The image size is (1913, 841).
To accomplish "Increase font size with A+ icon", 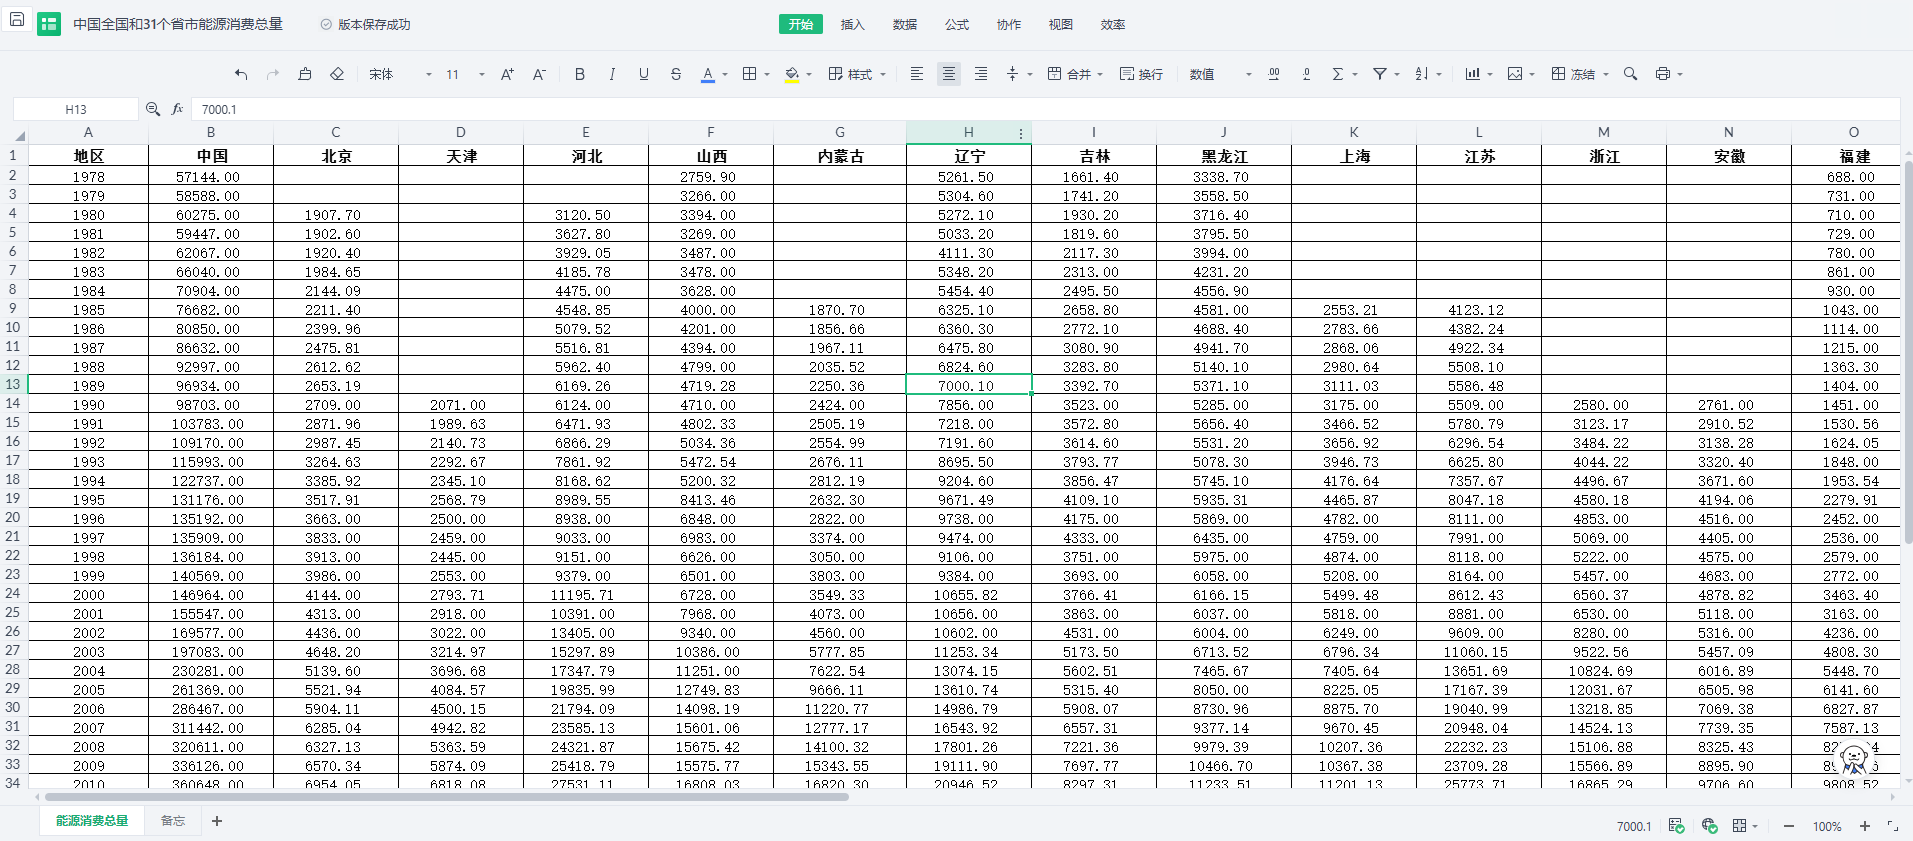I will click(x=507, y=74).
